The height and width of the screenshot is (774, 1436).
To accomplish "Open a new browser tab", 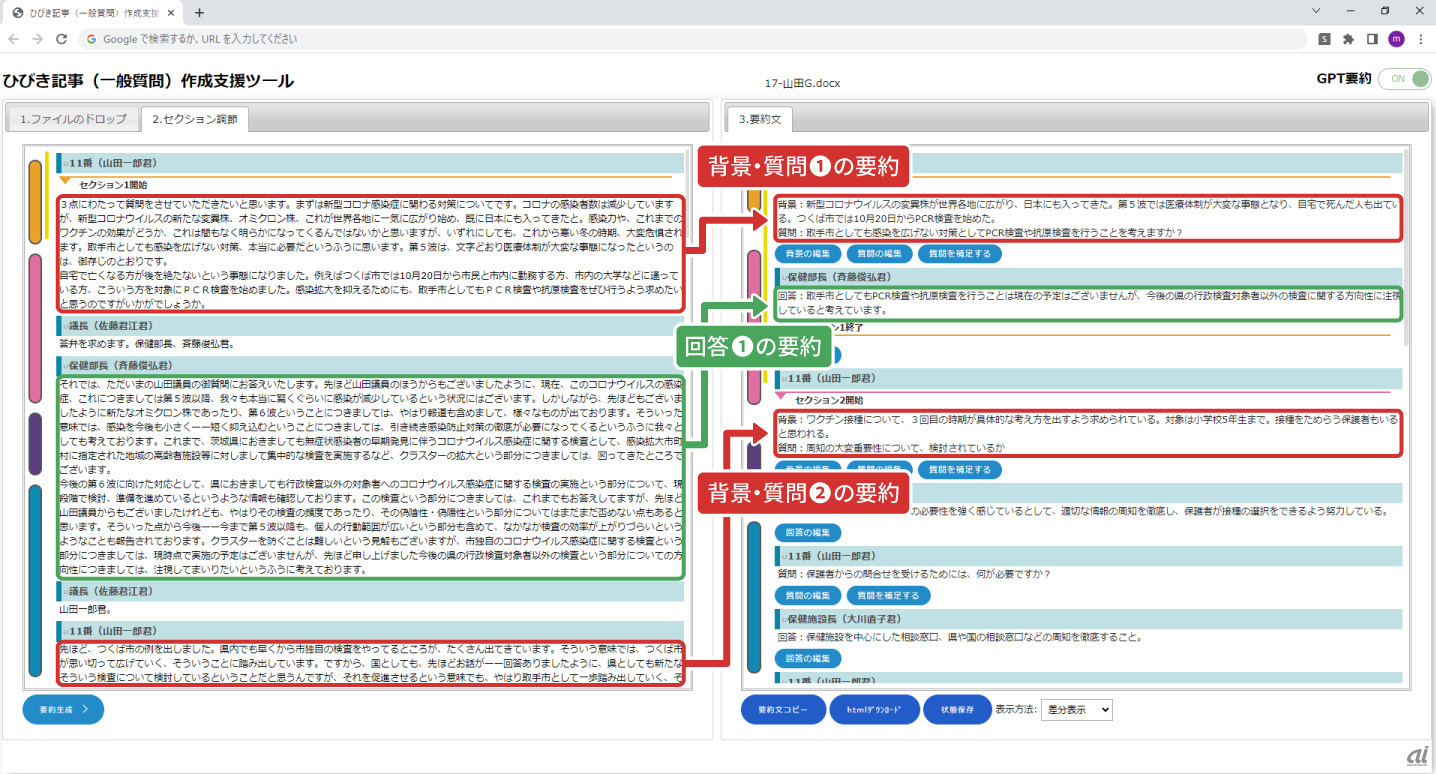I will click(x=199, y=12).
